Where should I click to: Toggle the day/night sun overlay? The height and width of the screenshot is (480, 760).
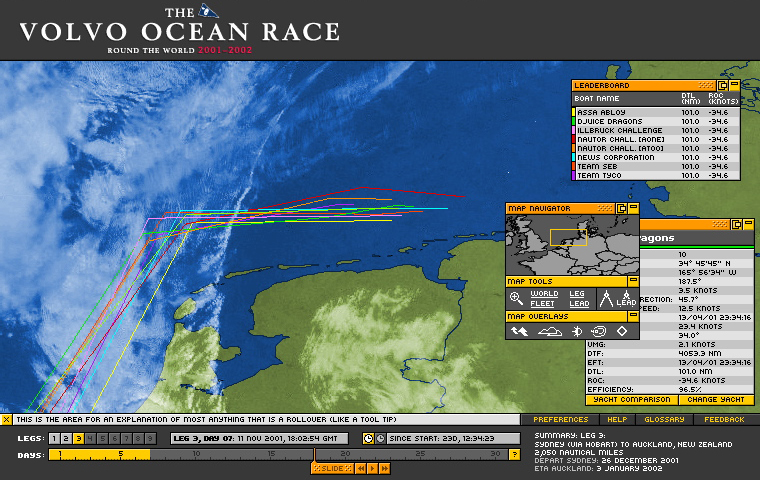pos(577,332)
